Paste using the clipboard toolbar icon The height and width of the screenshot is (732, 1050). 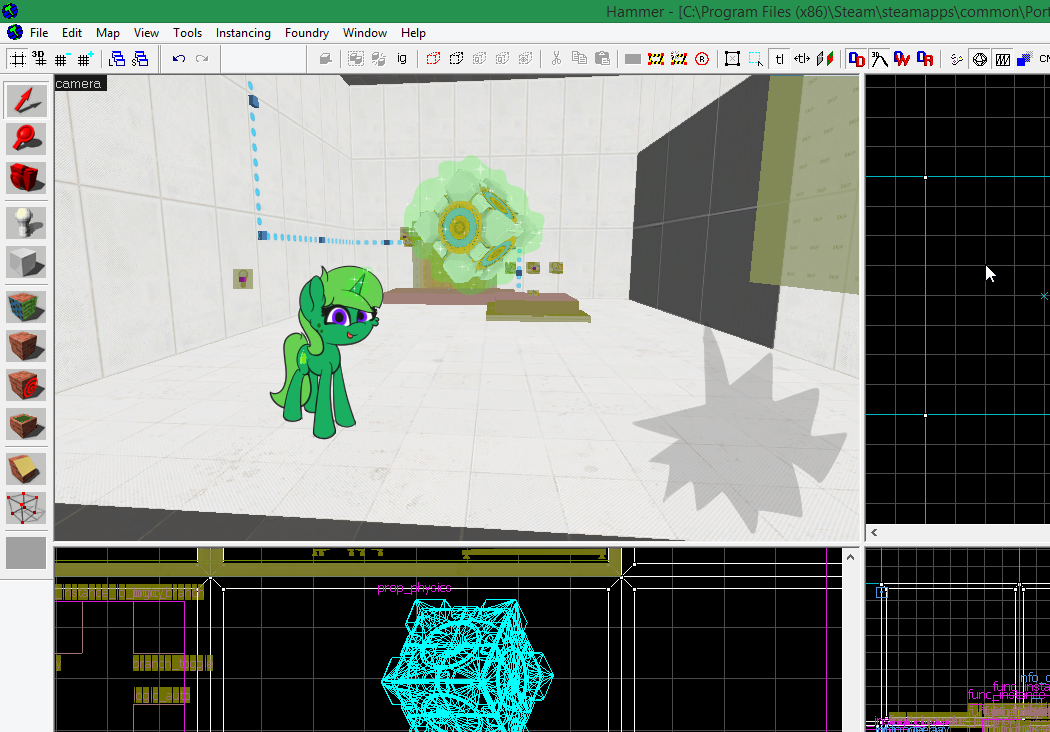pos(602,59)
